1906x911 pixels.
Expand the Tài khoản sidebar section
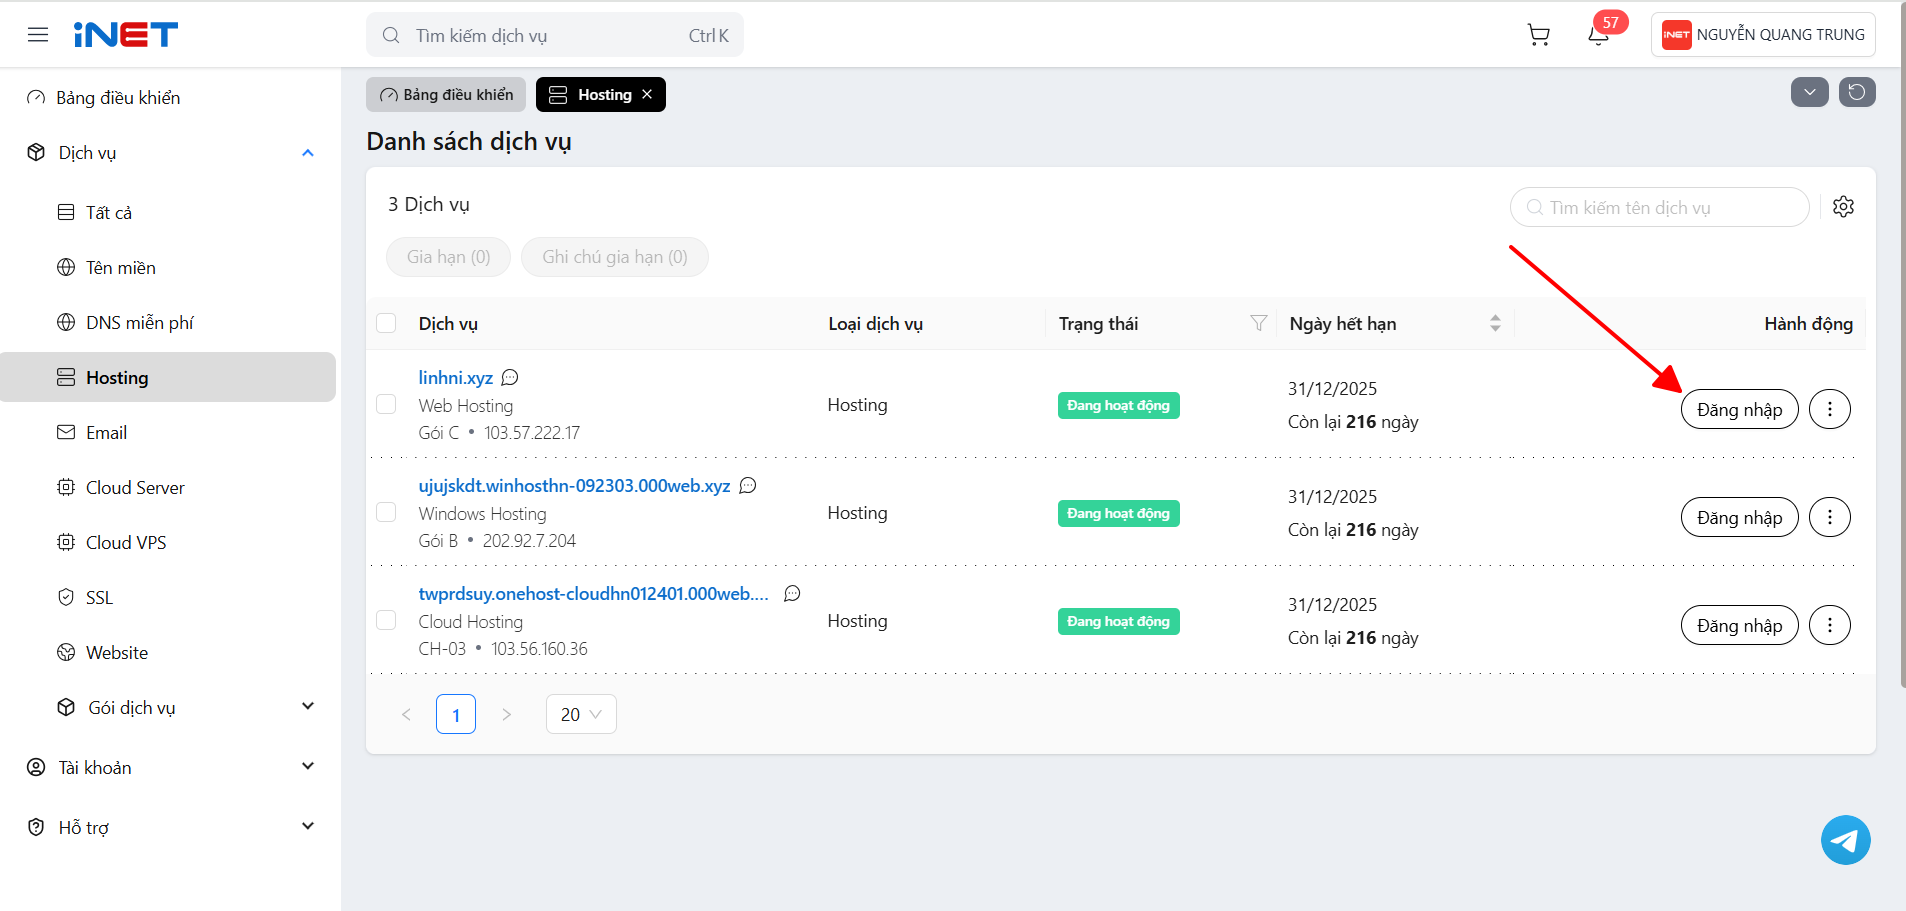pyautogui.click(x=308, y=766)
